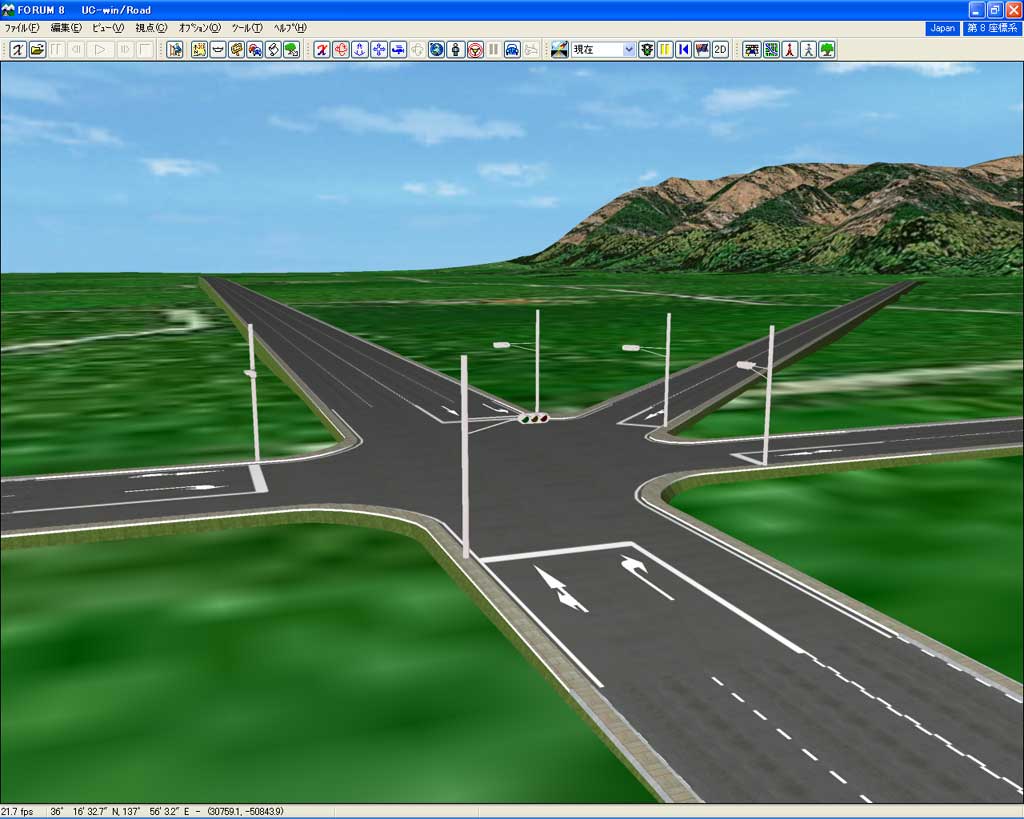The width and height of the screenshot is (1024, 819).
Task: Switch to 2D view button
Action: coord(720,50)
